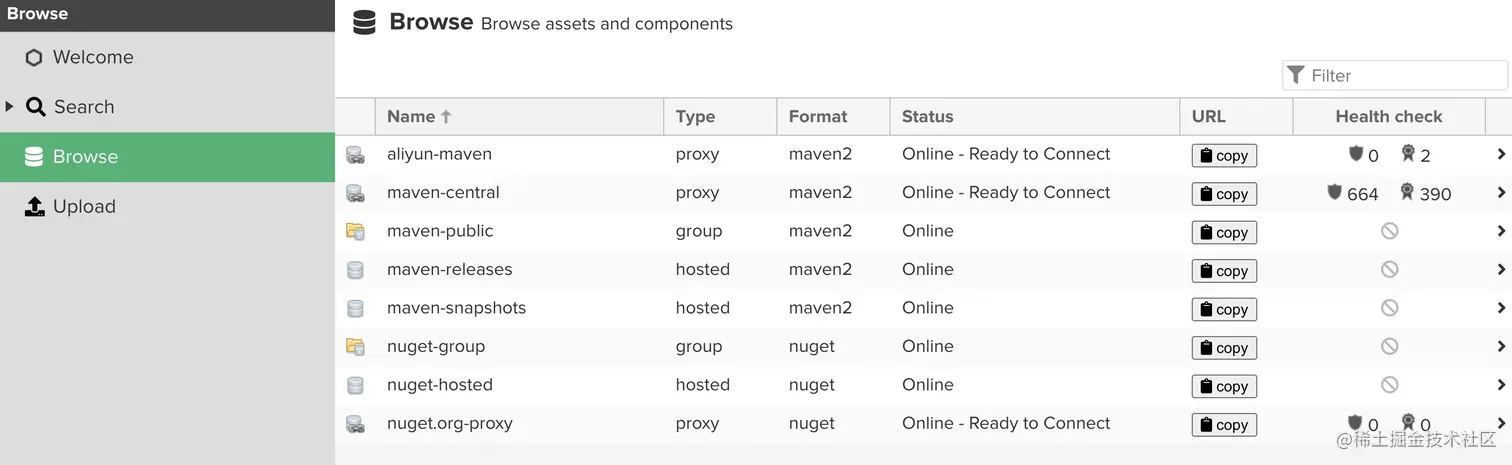Screen dimensions: 1512x465
Task: Click the nuget.org-proxy repository icon
Action: (x=355, y=424)
